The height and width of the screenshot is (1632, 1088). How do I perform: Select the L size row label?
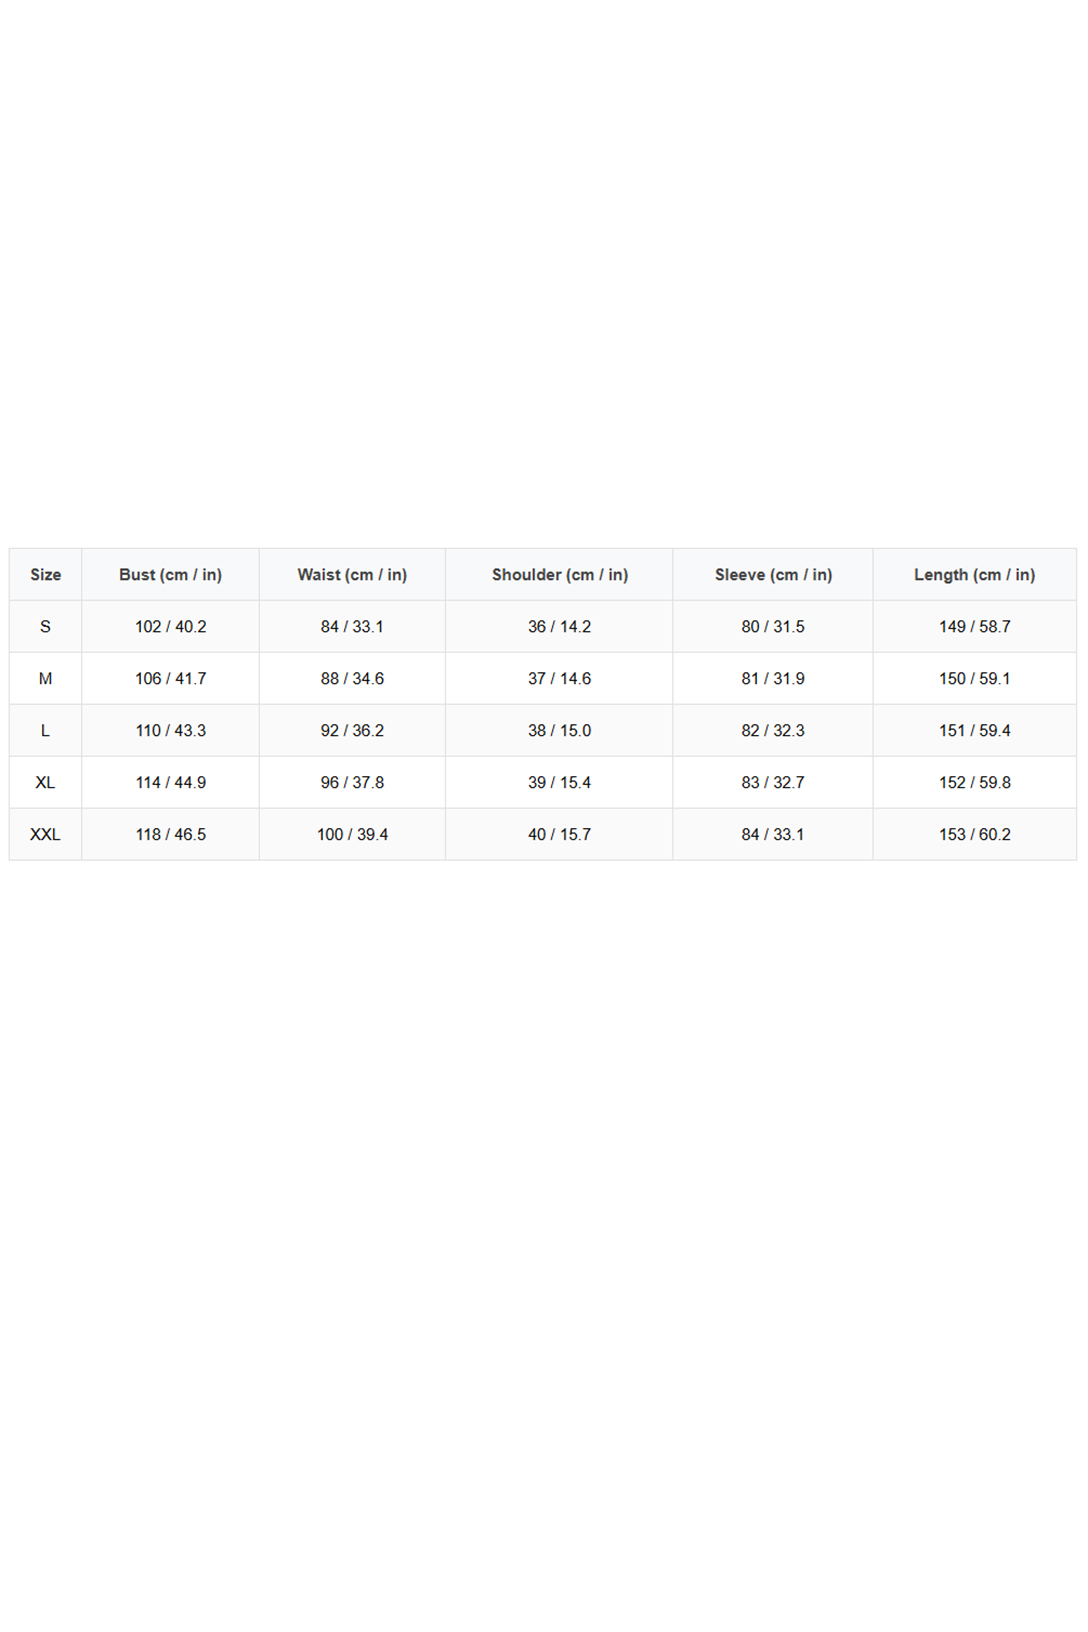click(x=45, y=731)
